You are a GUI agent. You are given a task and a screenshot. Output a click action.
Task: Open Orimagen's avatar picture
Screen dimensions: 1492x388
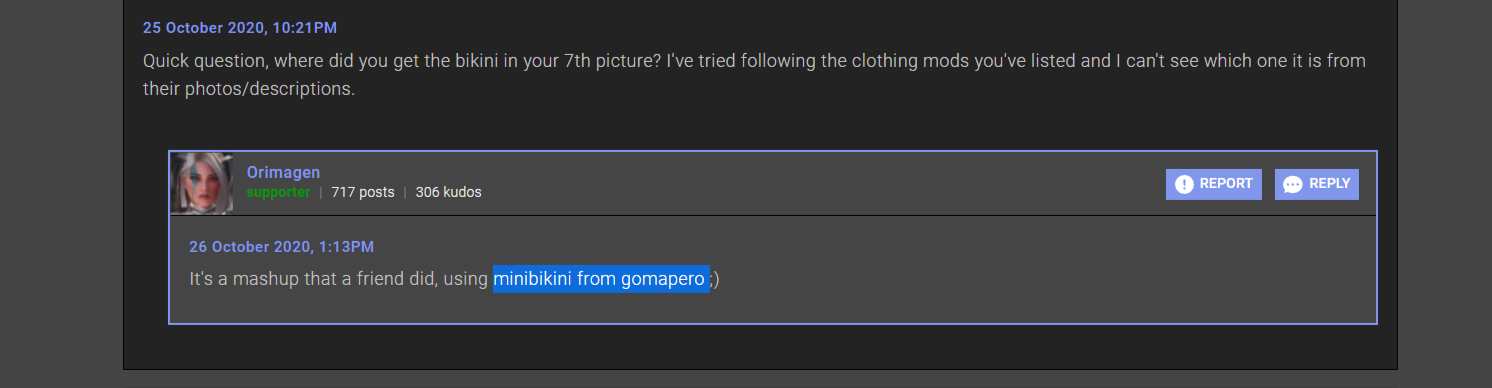[202, 183]
